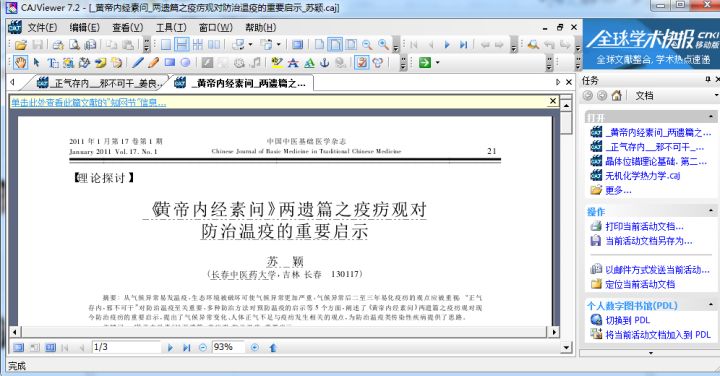The height and width of the screenshot is (376, 720).
Task: Open the 编辑(E) menu
Action: [84, 28]
